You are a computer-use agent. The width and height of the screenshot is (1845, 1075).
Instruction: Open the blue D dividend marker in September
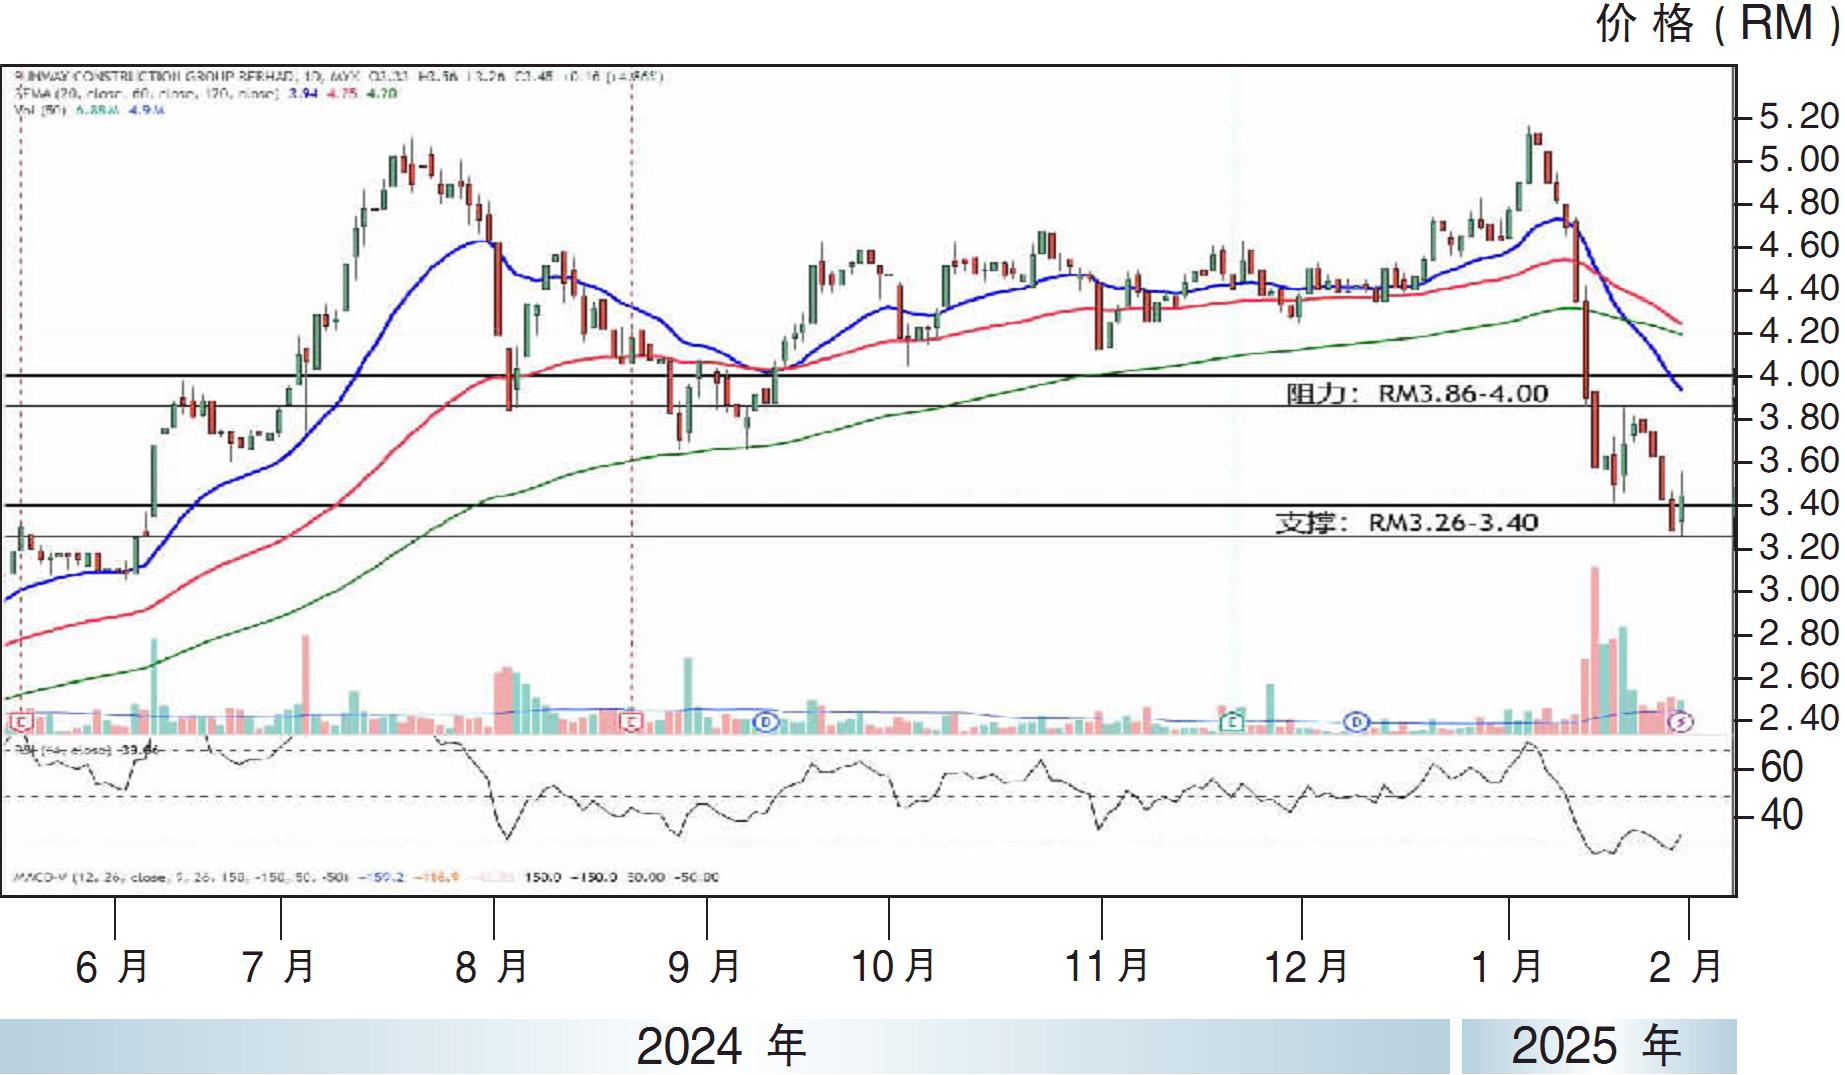point(766,721)
